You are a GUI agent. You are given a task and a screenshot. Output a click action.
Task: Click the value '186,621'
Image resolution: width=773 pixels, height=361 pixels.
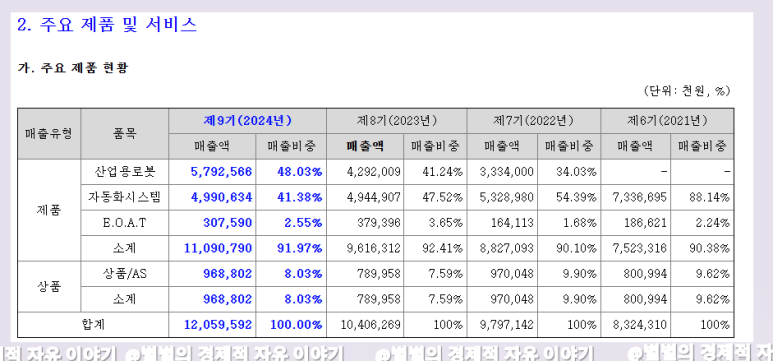(x=645, y=223)
